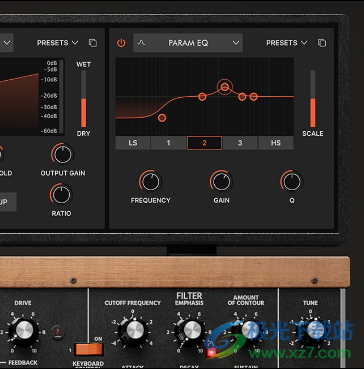Select the band 1 EQ node
364x369 pixels.
[202, 97]
